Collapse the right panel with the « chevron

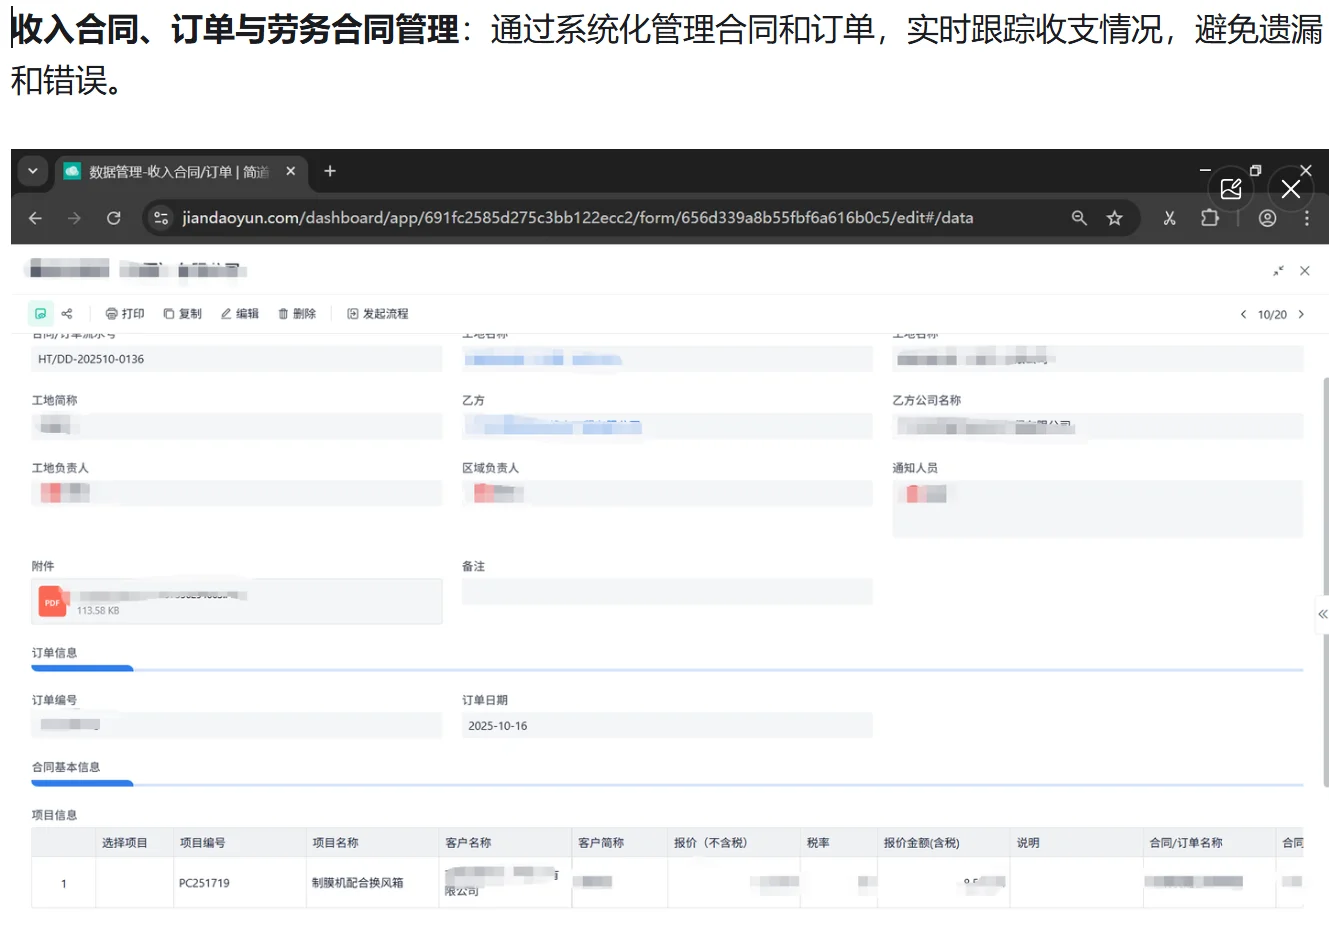[1322, 614]
